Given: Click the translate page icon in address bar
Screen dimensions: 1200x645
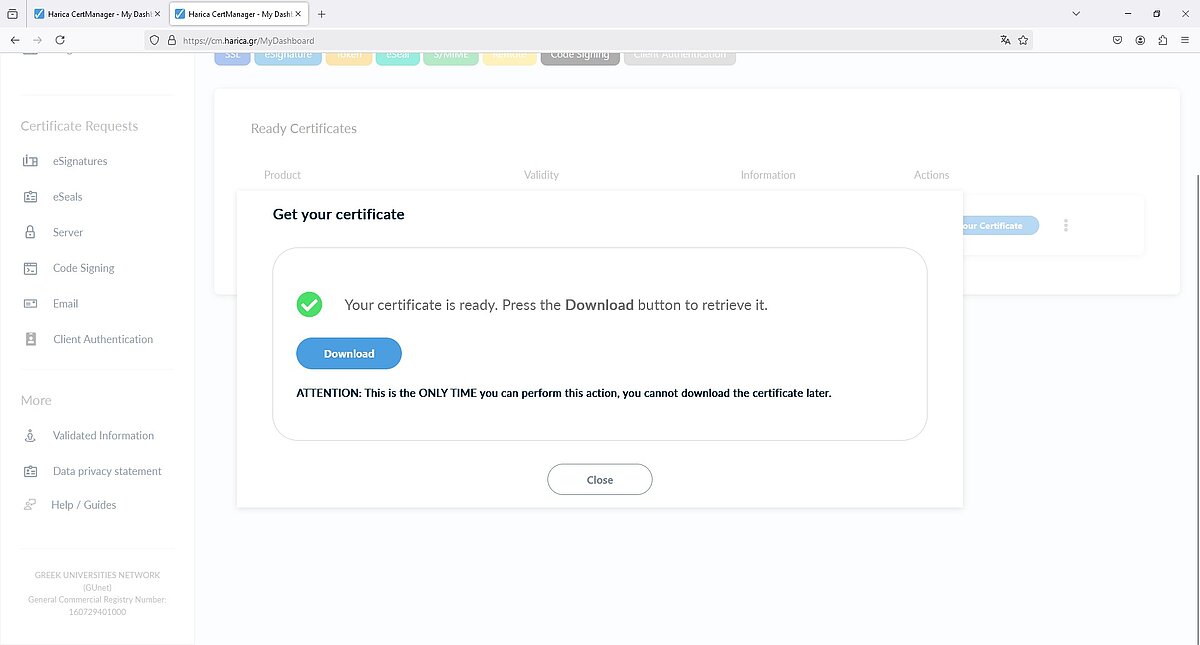Looking at the screenshot, I should pos(1005,40).
